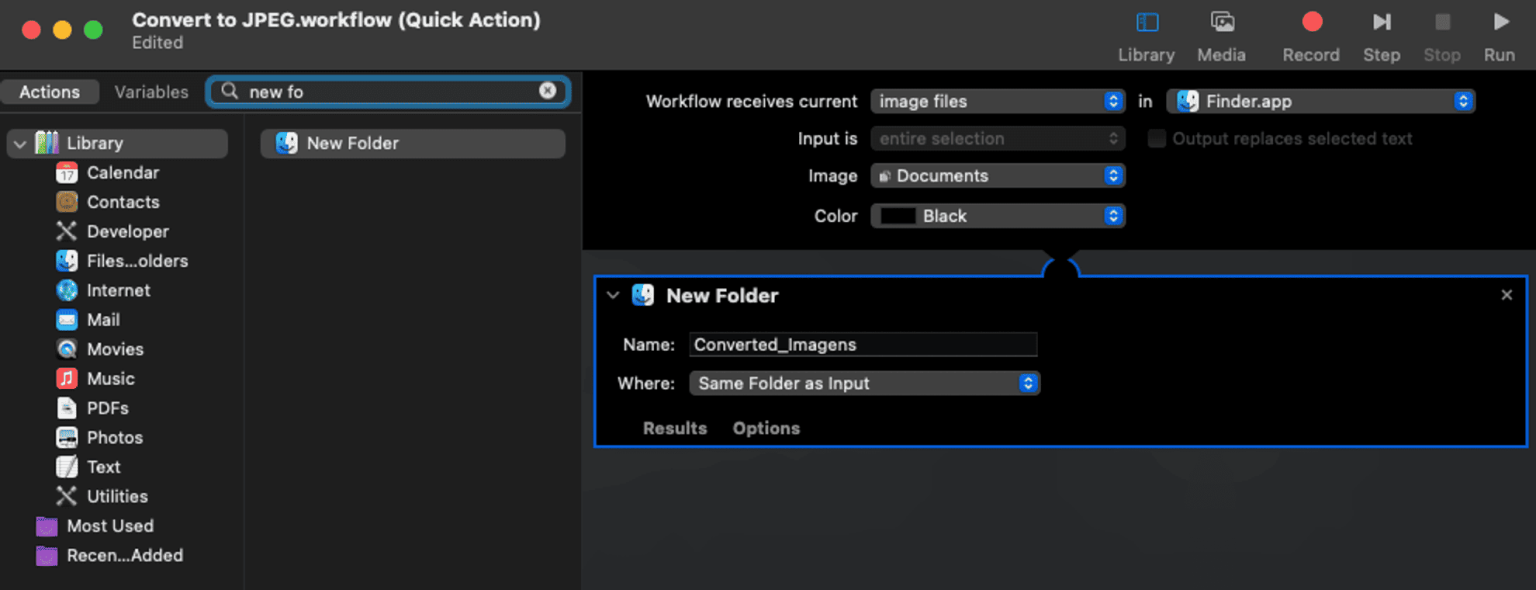Click the Step playback icon
The width and height of the screenshot is (1536, 590).
click(x=1381, y=23)
